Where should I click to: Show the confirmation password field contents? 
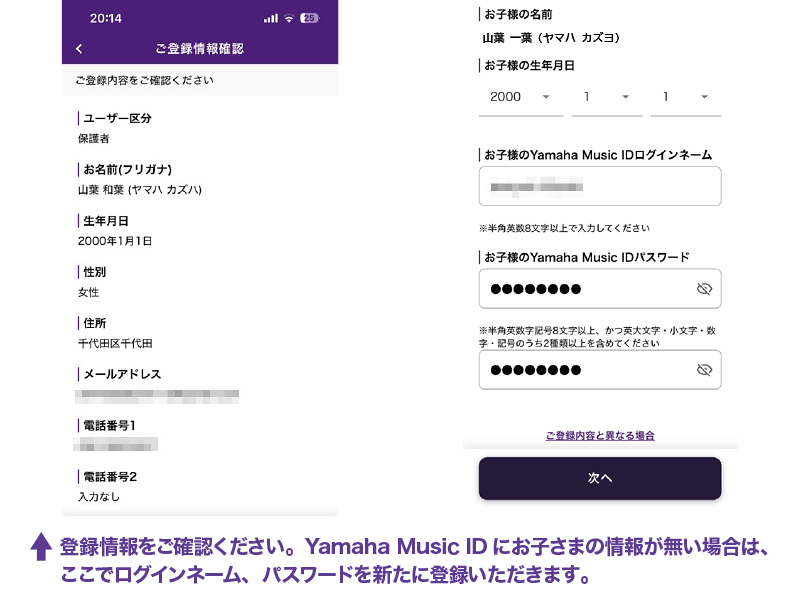[x=704, y=370]
